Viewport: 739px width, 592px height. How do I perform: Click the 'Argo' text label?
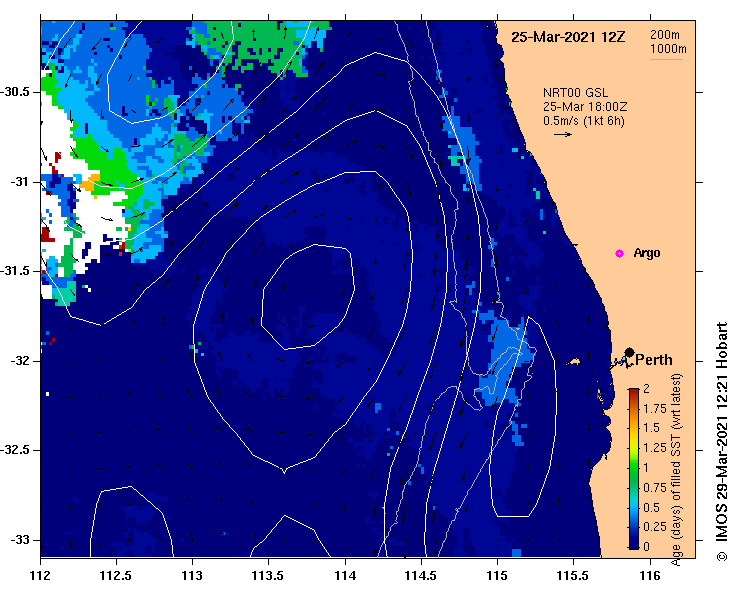647,253
